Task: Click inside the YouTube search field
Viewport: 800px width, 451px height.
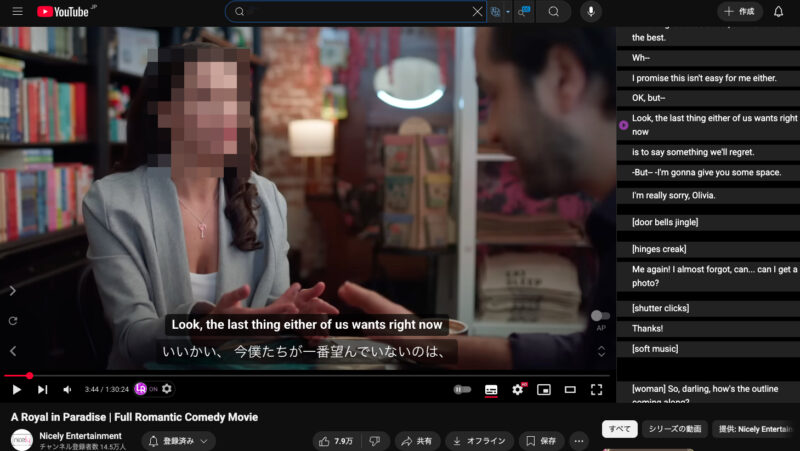Action: point(357,11)
